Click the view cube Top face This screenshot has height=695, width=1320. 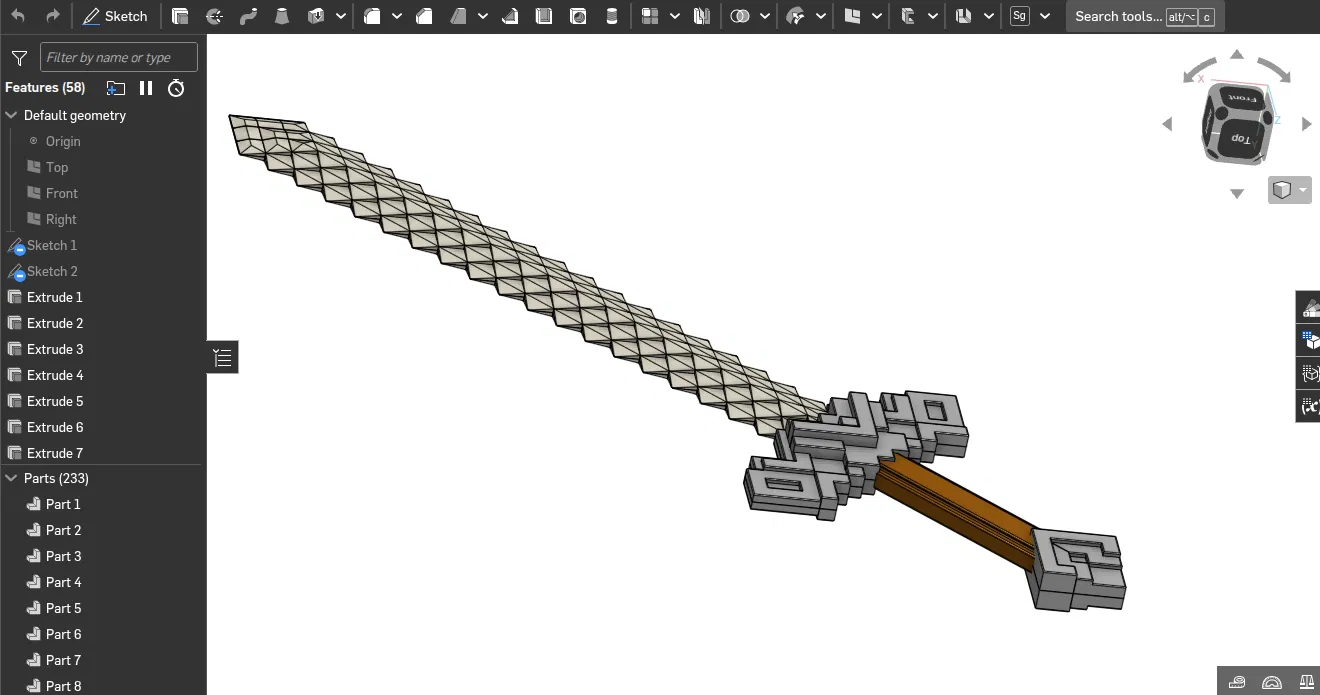[x=1240, y=139]
